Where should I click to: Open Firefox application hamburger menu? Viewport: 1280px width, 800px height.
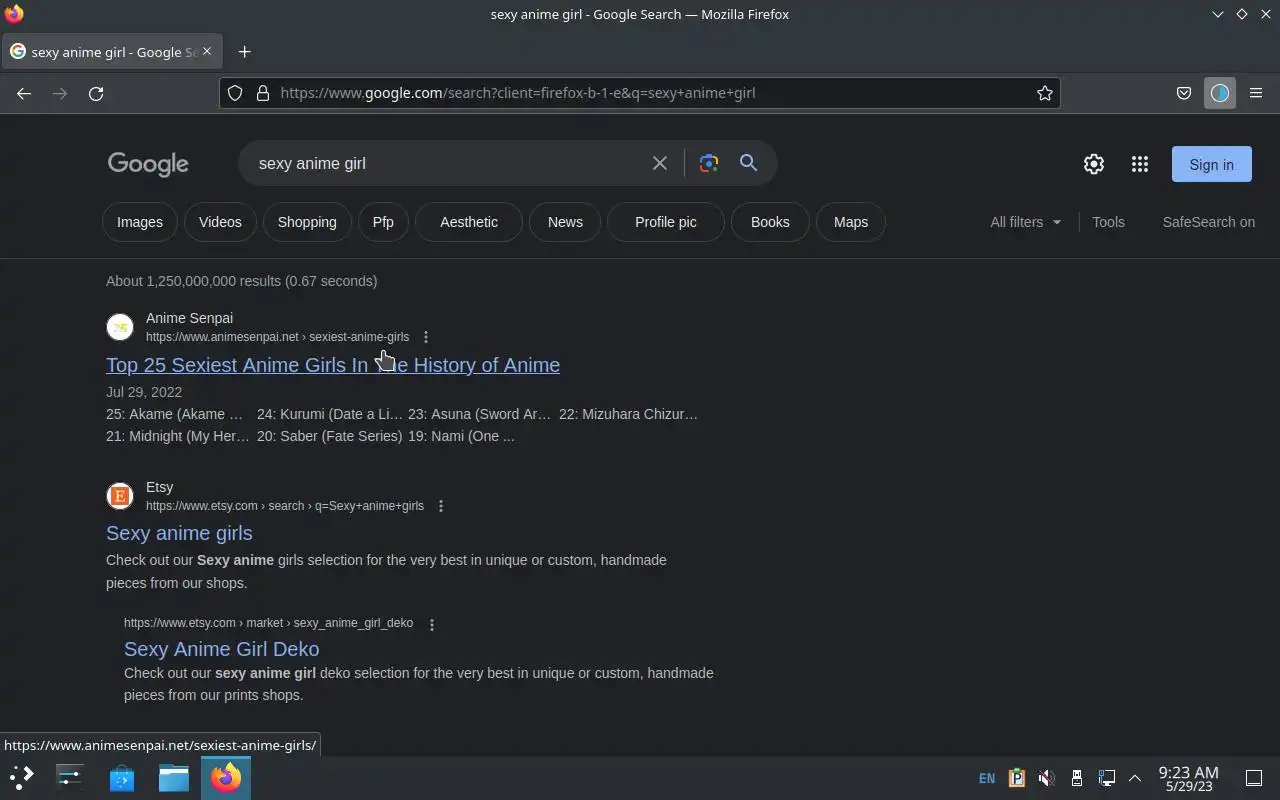[x=1256, y=93]
